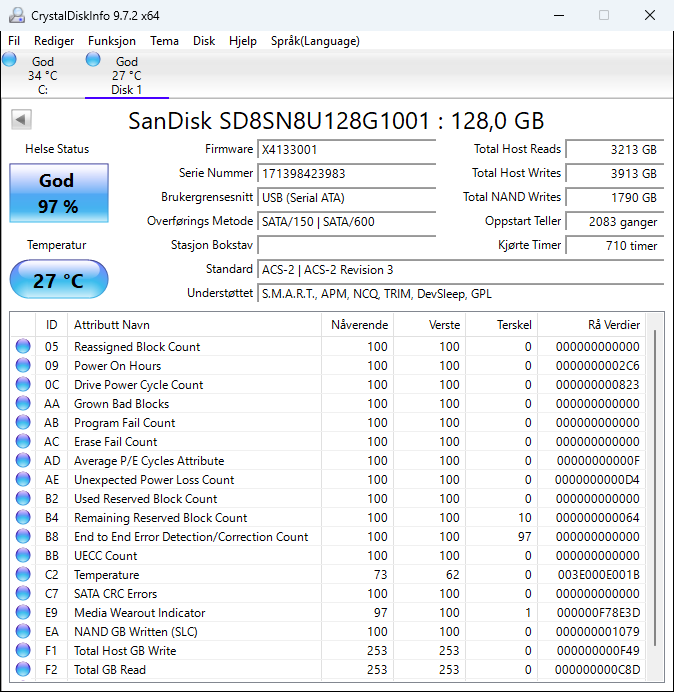Select the Disk 1 tab
Image resolution: width=674 pixels, height=692 pixels.
(127, 75)
